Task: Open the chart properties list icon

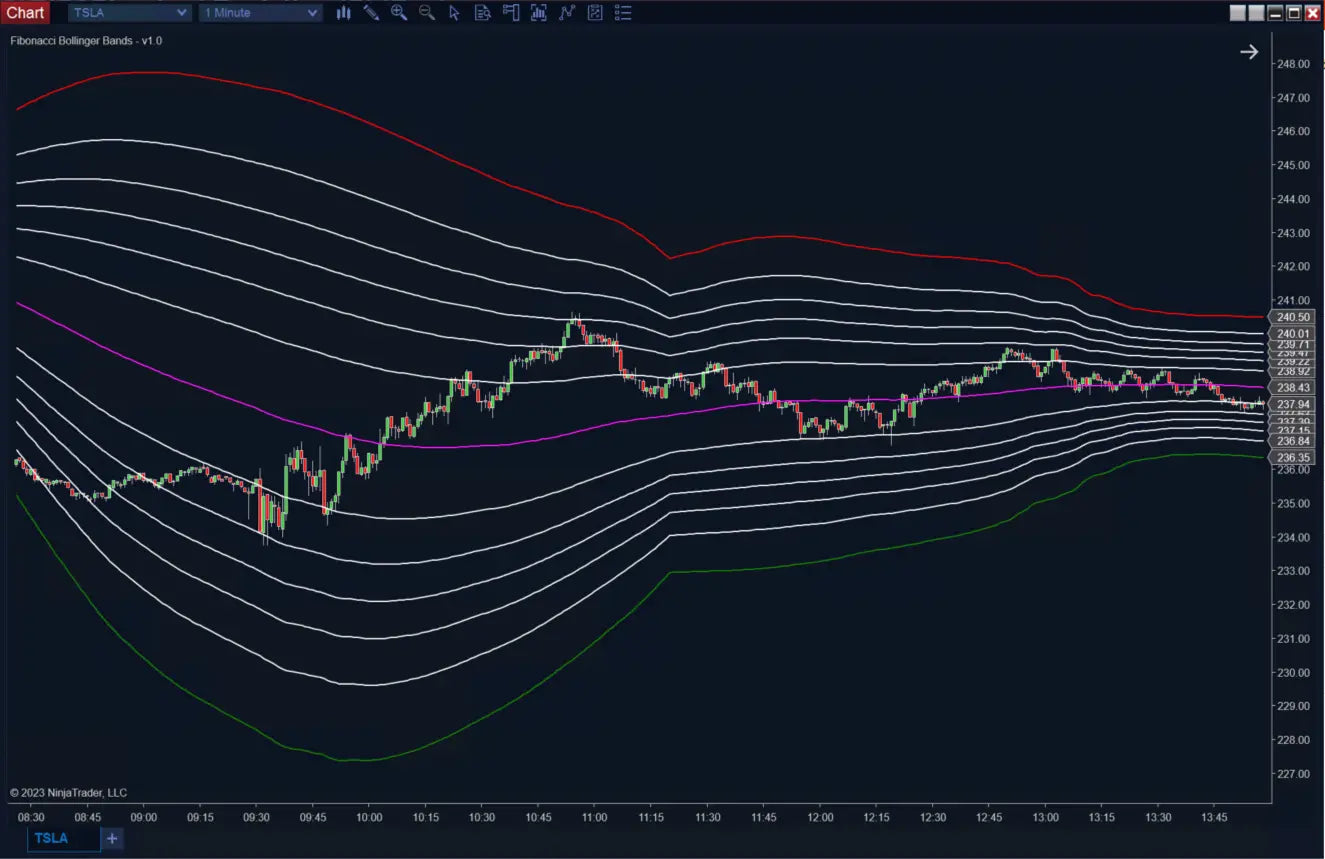Action: [623, 13]
